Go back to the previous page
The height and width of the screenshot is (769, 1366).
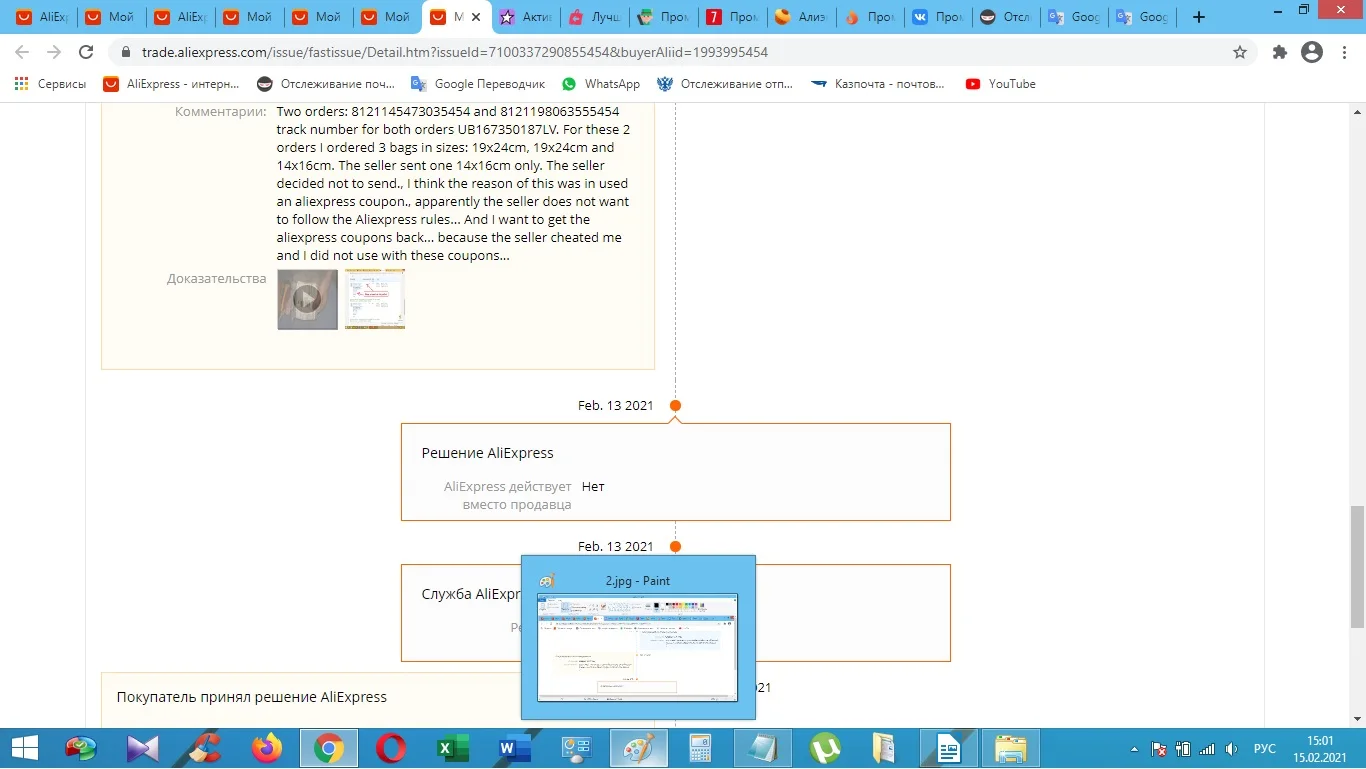23,52
